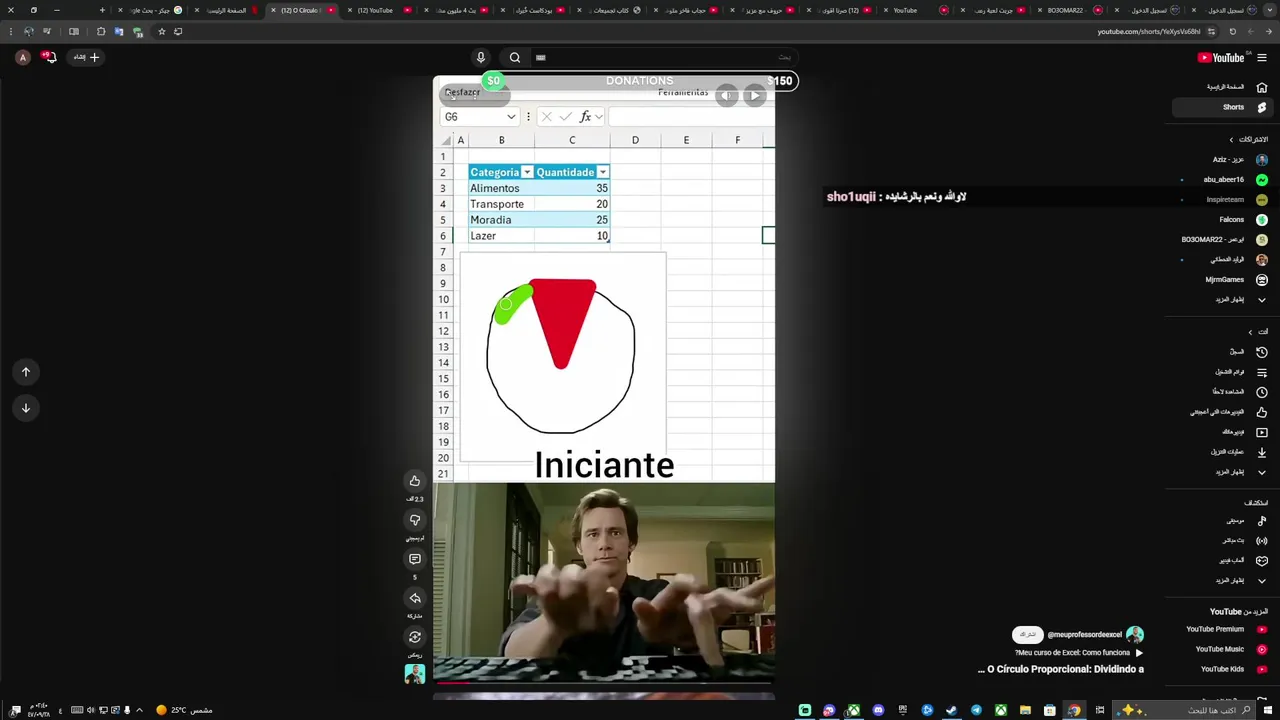Bookmark this page with star icon
This screenshot has width=1280, height=720.
tap(162, 32)
